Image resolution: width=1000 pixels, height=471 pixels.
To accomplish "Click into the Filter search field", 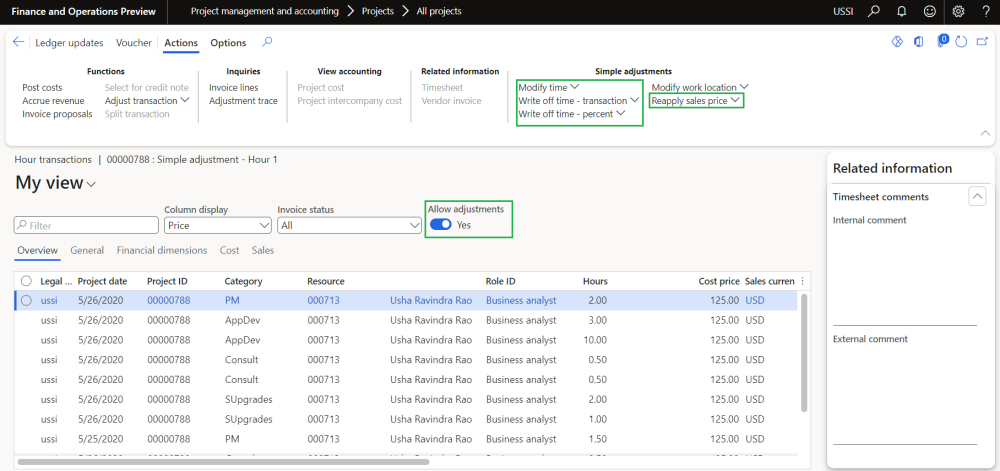I will pyautogui.click(x=88, y=226).
